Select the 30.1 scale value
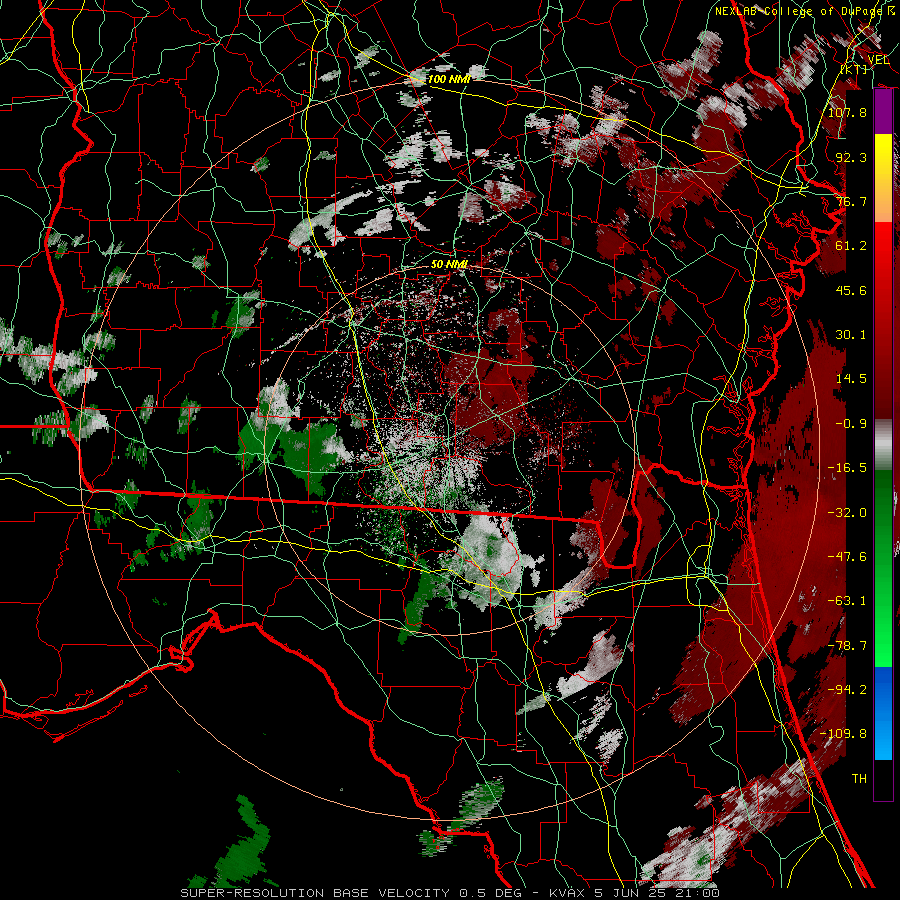The width and height of the screenshot is (900, 900). 851,335
